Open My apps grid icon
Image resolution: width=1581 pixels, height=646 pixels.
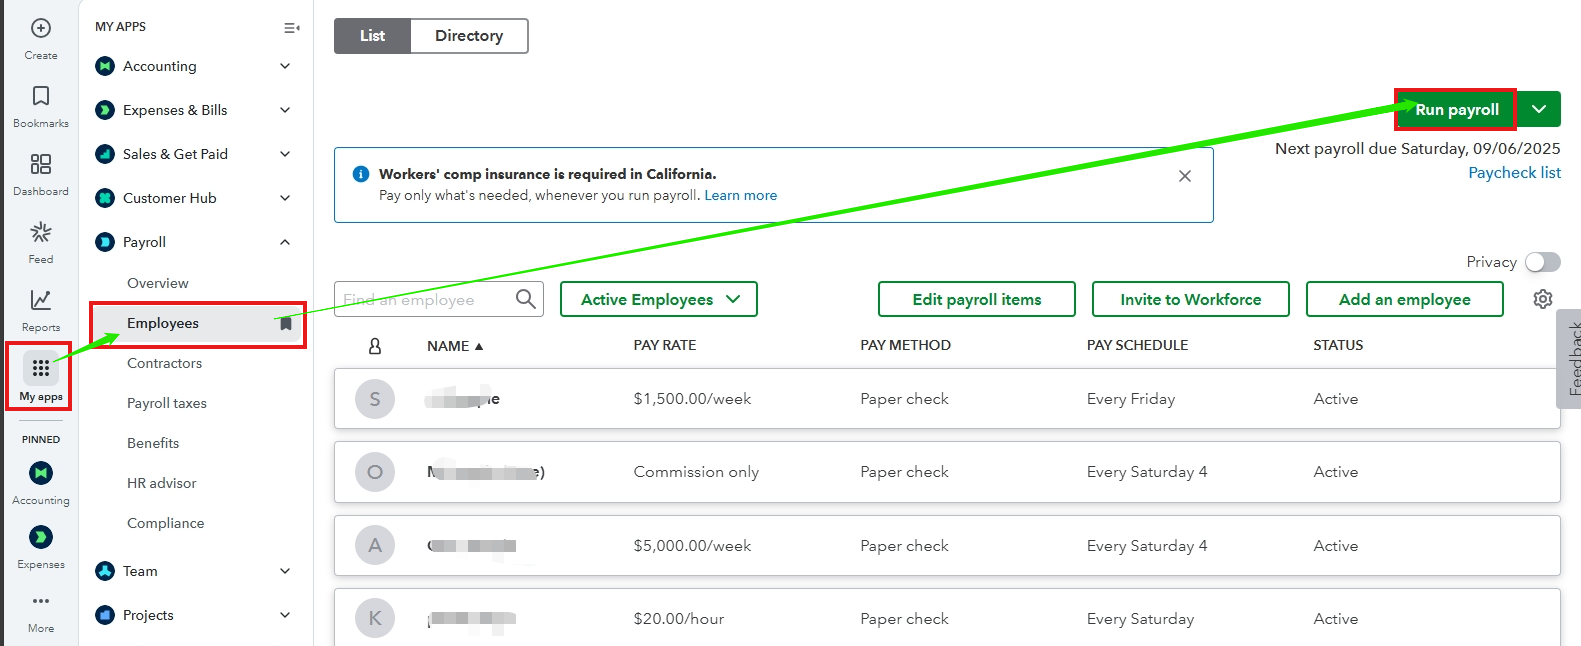pyautogui.click(x=41, y=369)
